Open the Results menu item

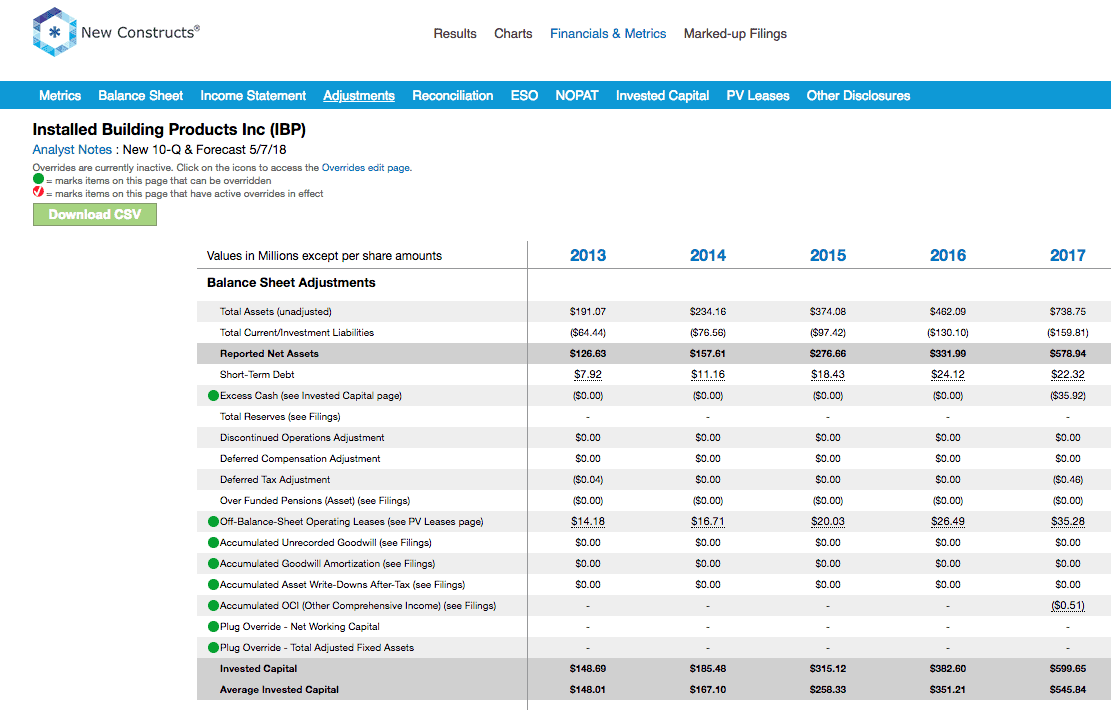455,33
